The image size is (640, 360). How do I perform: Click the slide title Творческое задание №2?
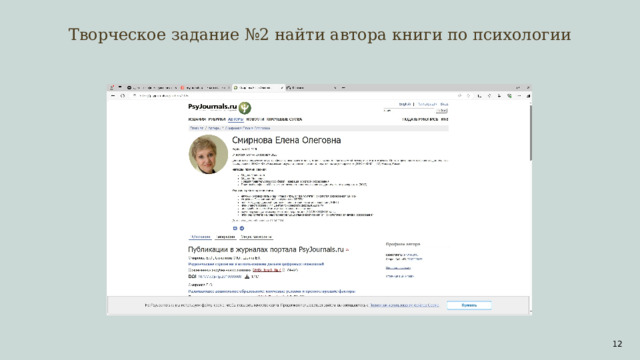pyautogui.click(x=320, y=34)
